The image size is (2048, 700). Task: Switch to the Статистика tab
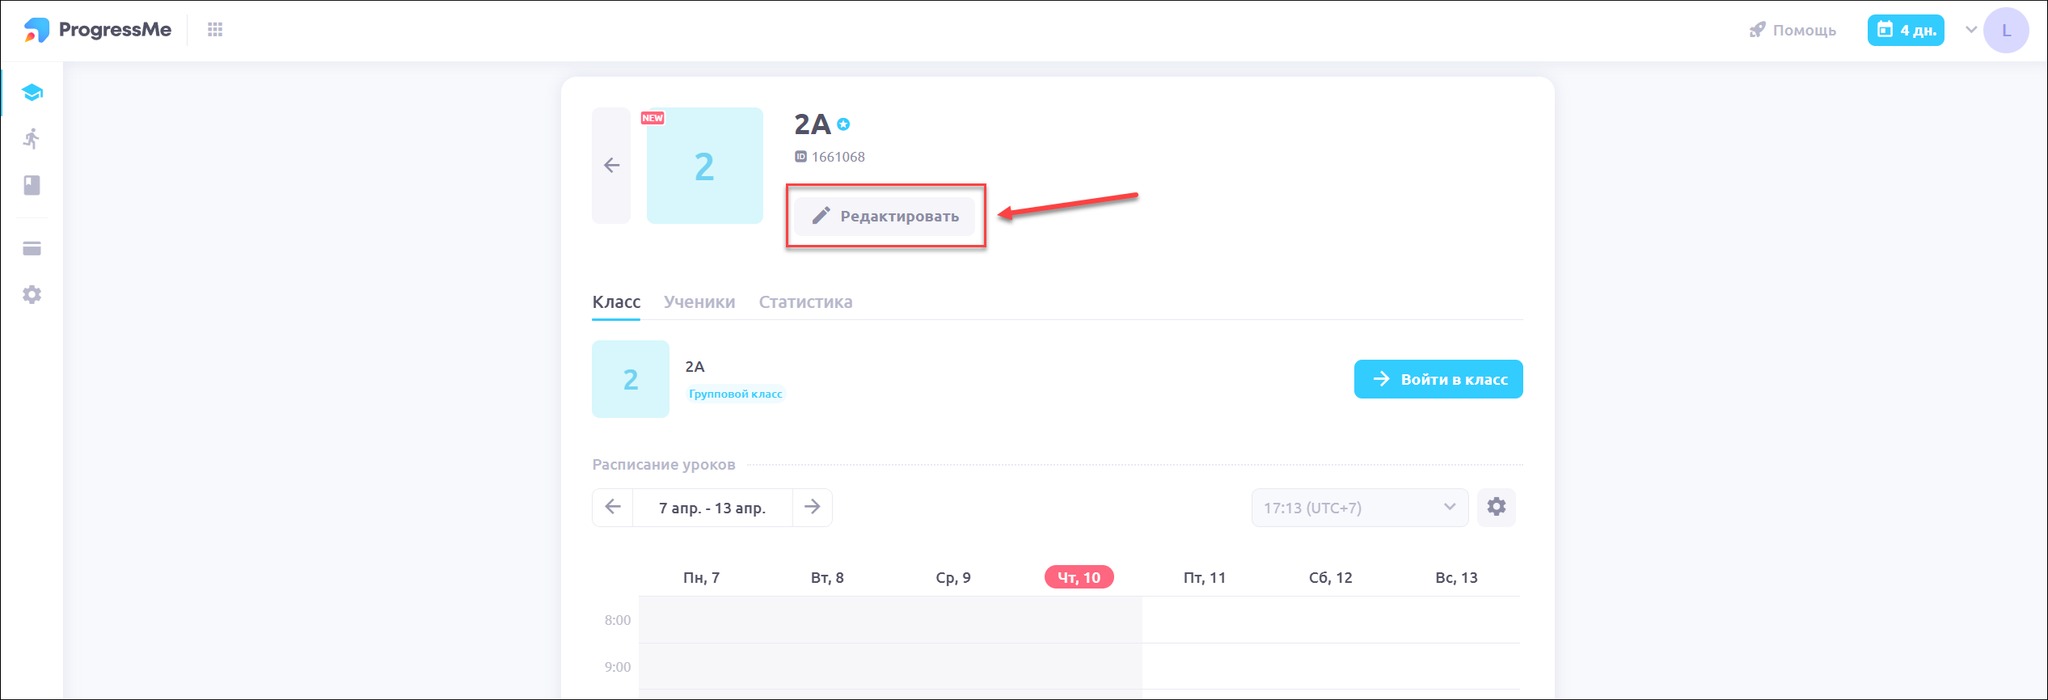tap(805, 302)
